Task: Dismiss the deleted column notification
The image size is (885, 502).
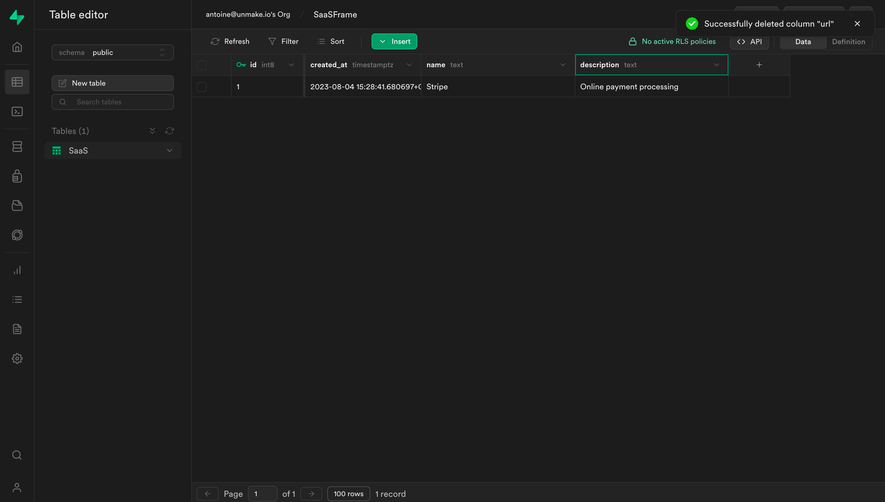Action: pos(857,24)
